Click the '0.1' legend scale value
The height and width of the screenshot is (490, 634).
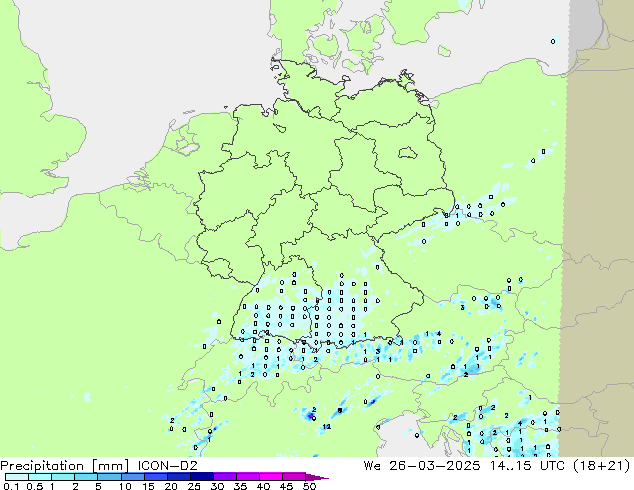(x=11, y=486)
